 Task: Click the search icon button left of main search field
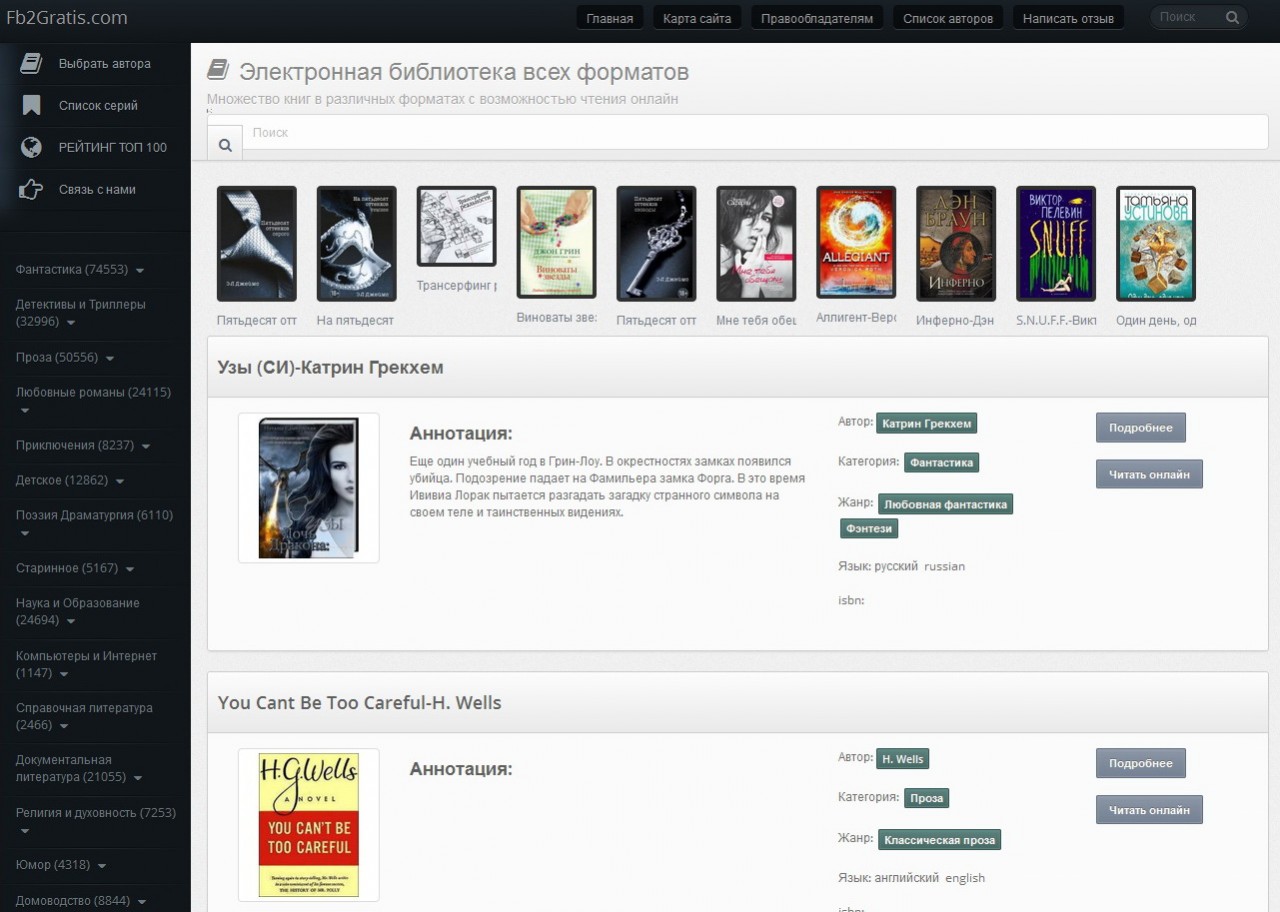pos(225,145)
